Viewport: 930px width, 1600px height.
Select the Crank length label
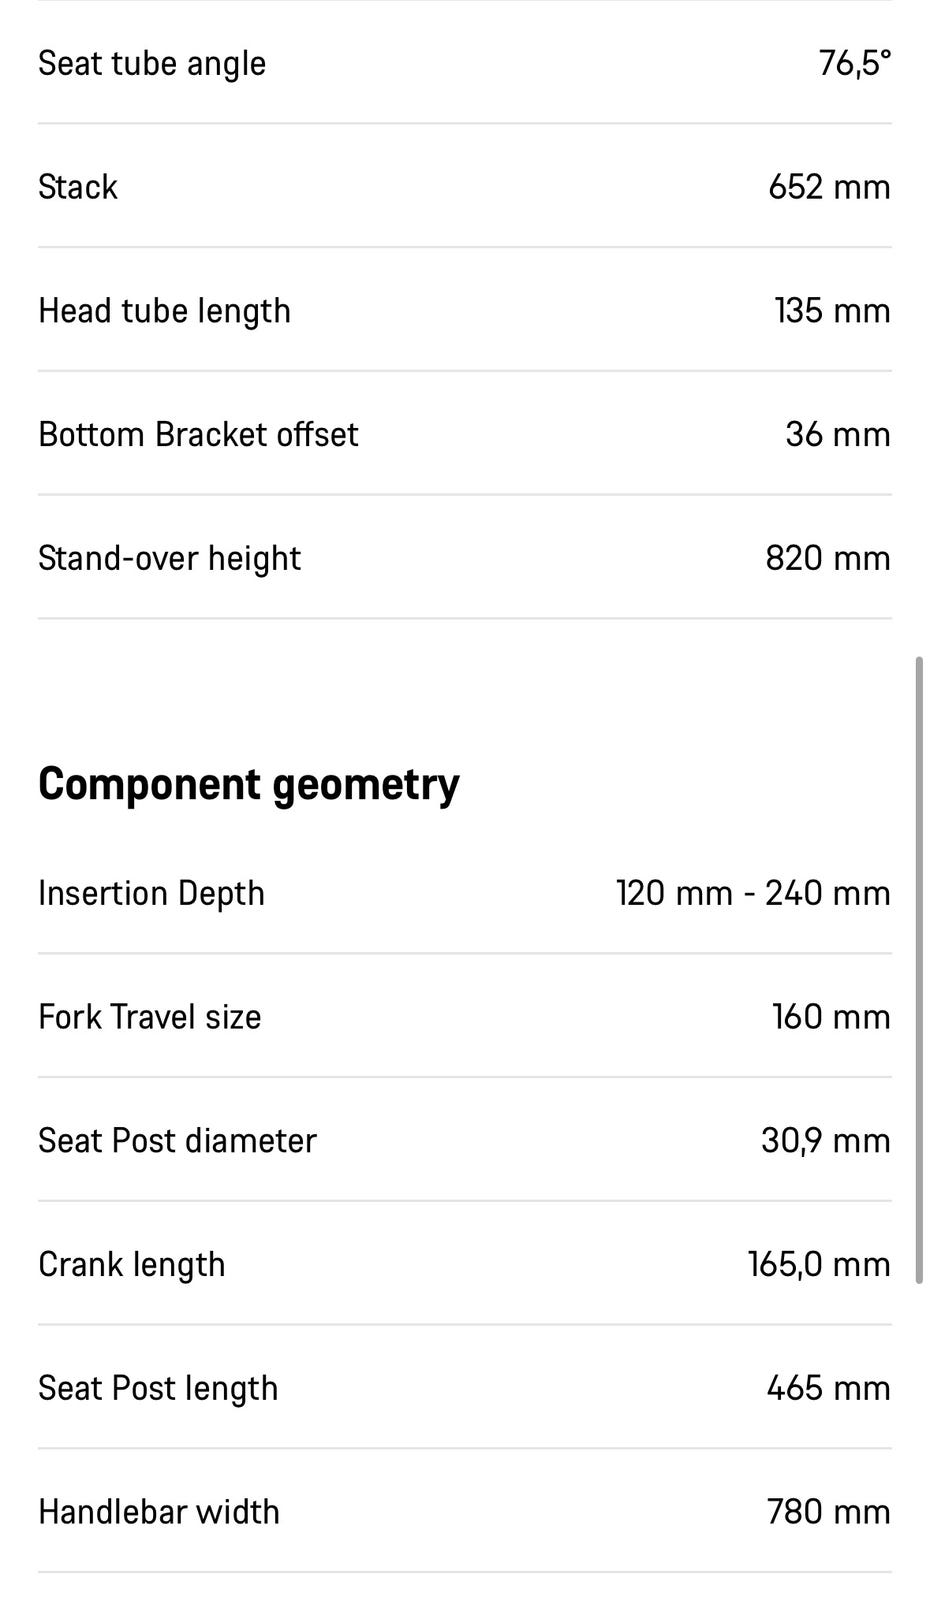click(x=132, y=1265)
